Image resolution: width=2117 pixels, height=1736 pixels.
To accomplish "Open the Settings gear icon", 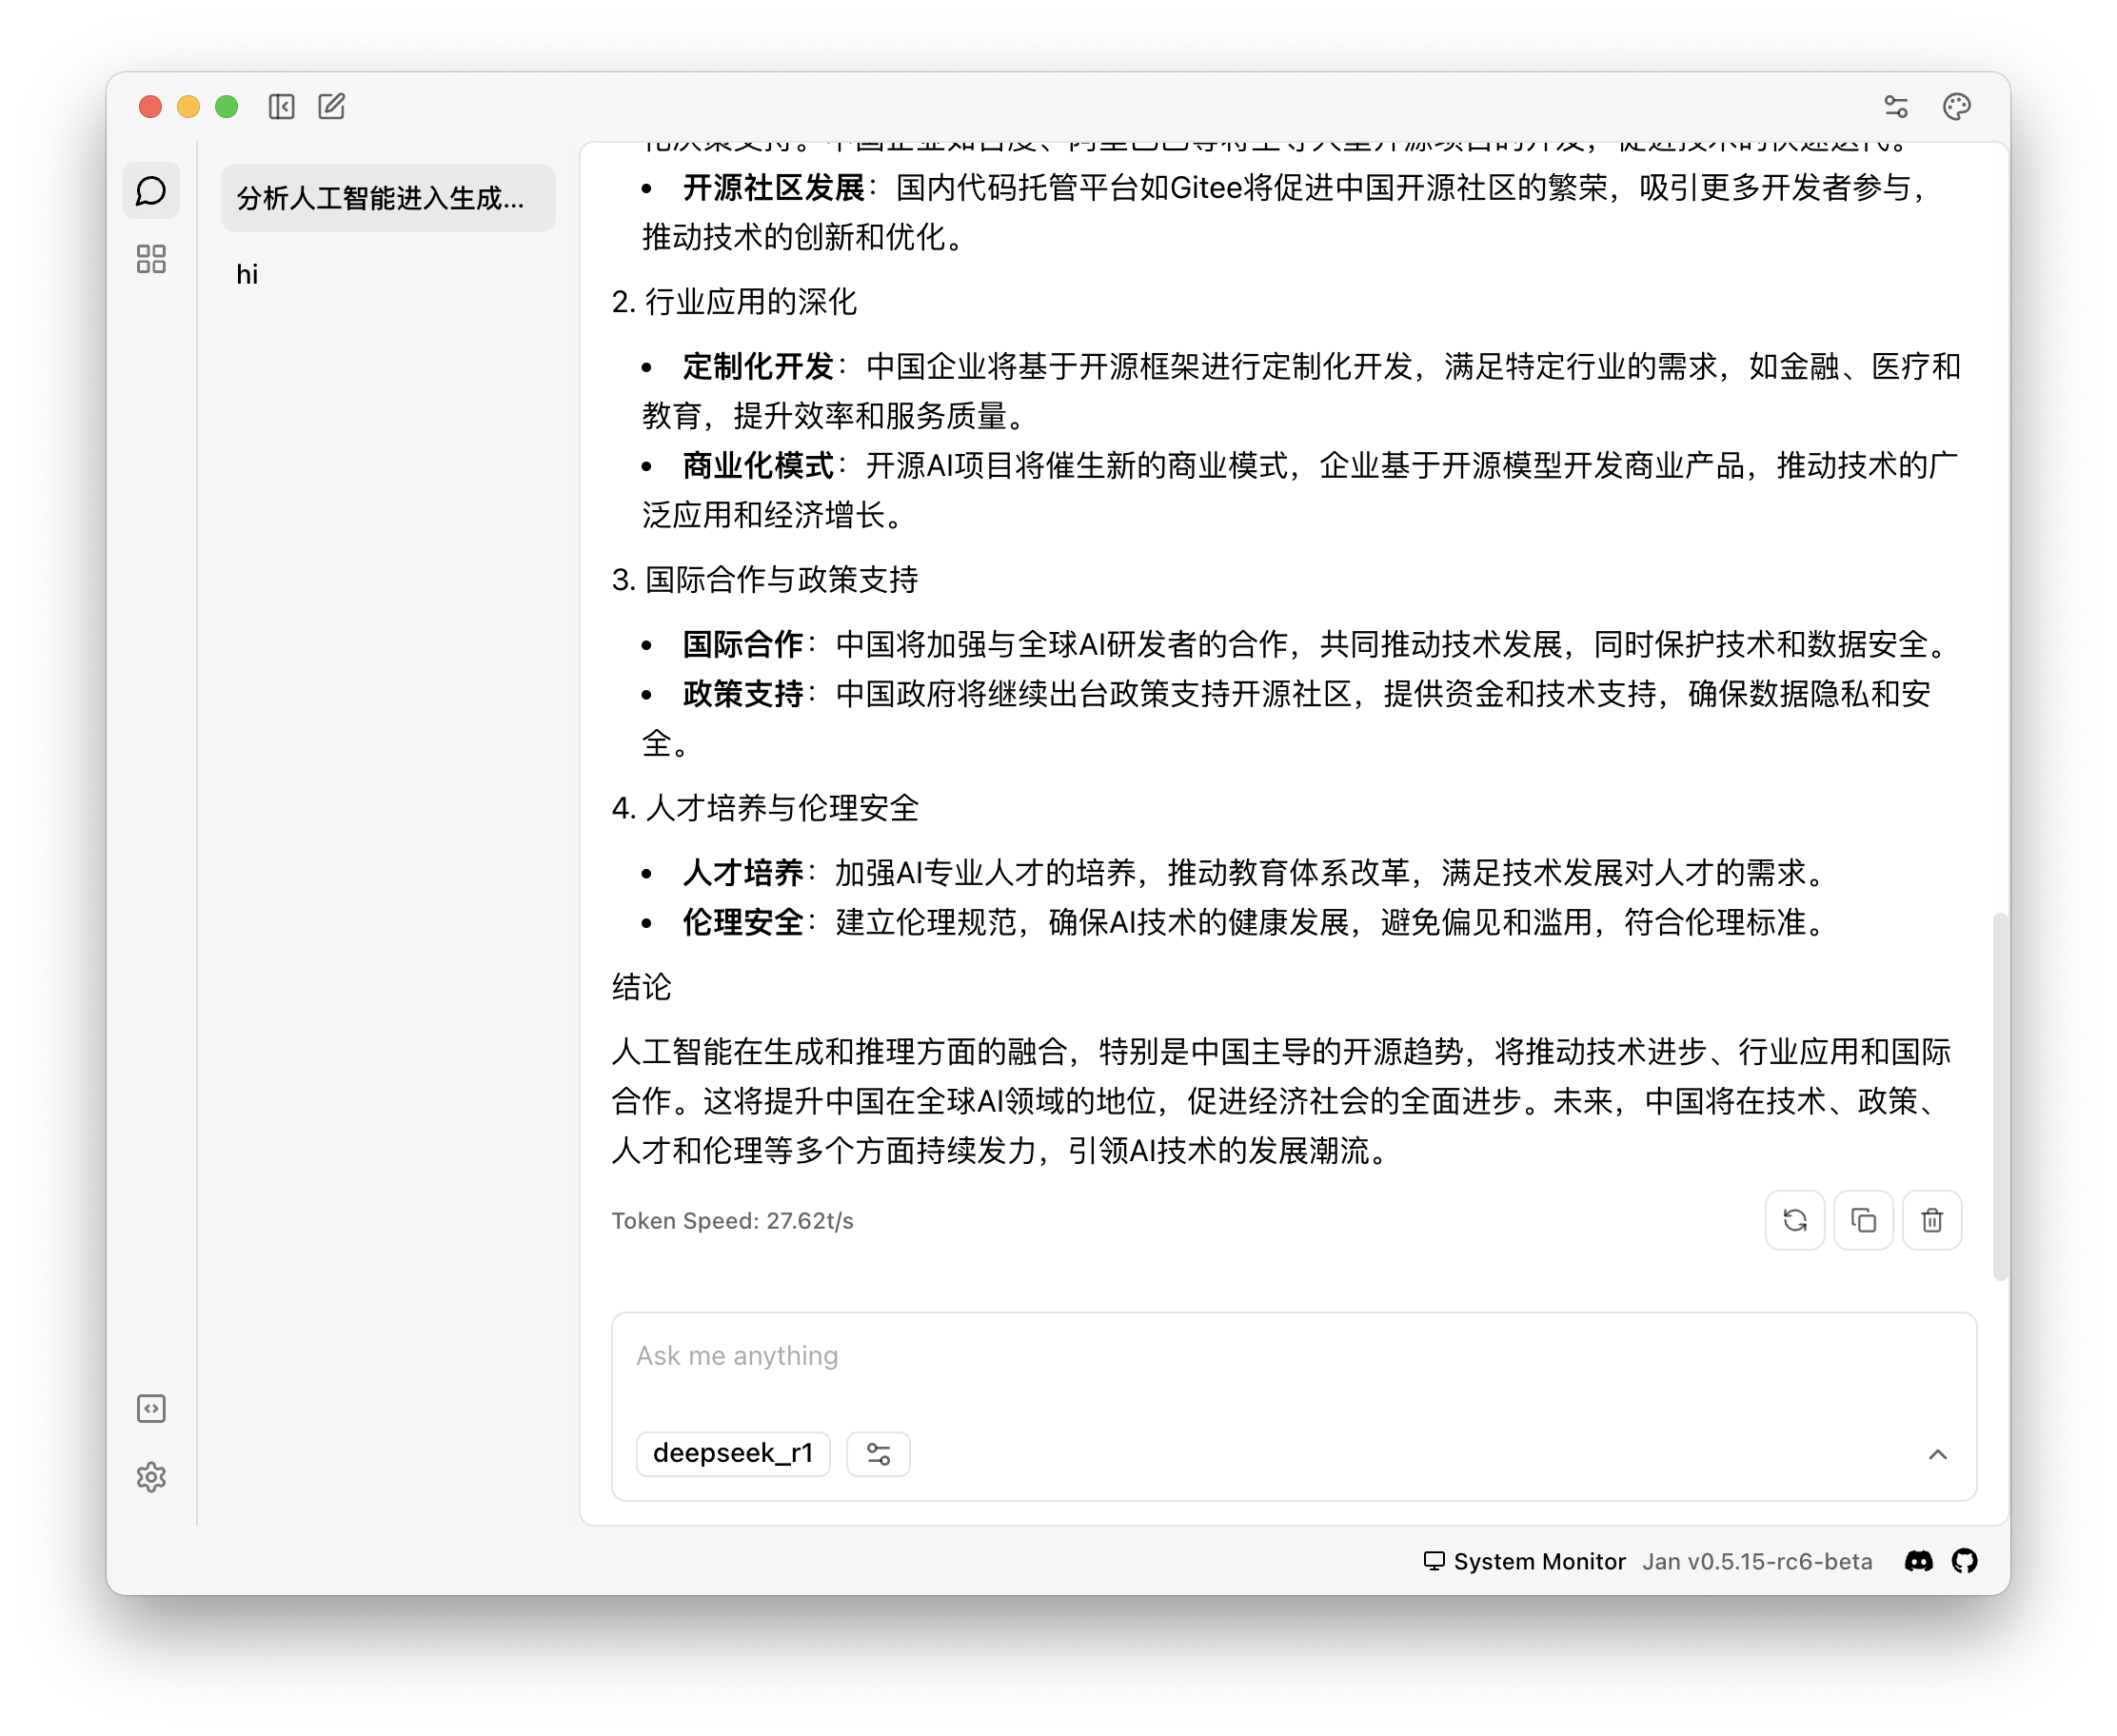I will point(151,1477).
